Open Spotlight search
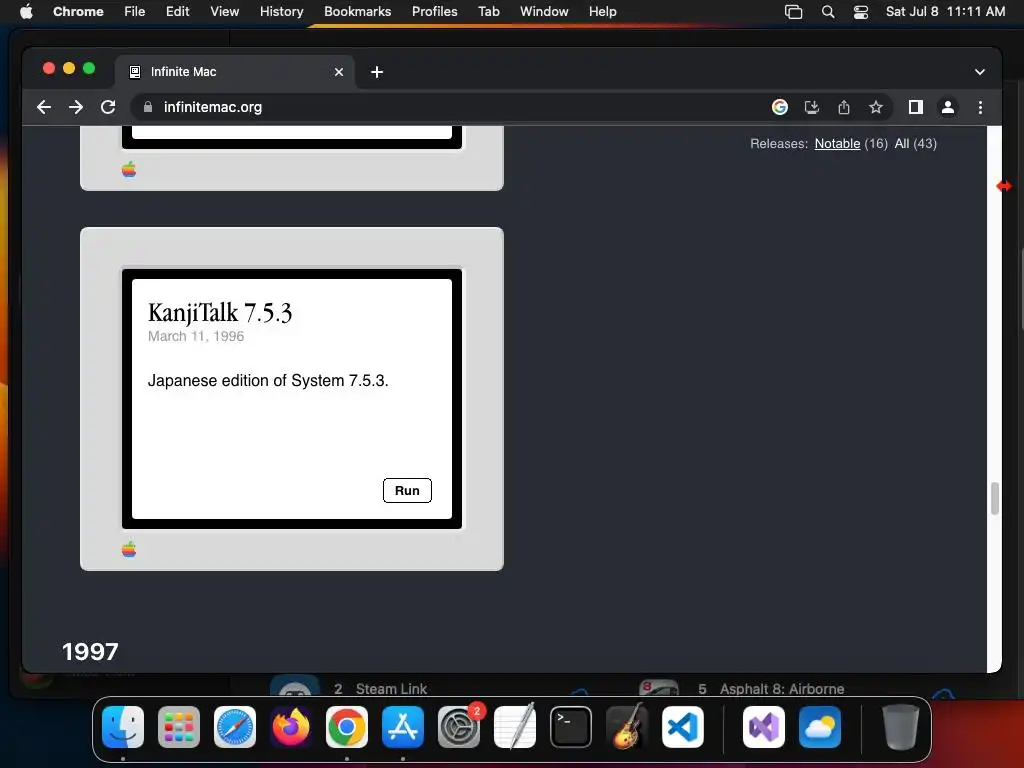1024x768 pixels. (827, 12)
